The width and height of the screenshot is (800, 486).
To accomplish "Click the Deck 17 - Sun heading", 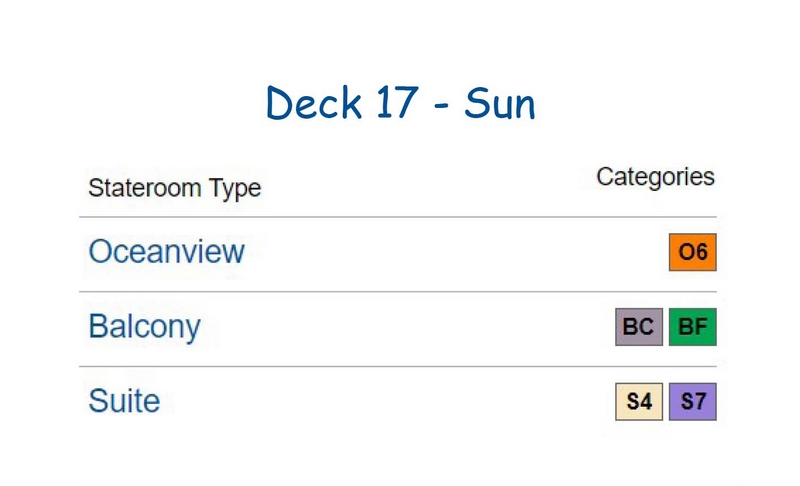I will pyautogui.click(x=401, y=103).
